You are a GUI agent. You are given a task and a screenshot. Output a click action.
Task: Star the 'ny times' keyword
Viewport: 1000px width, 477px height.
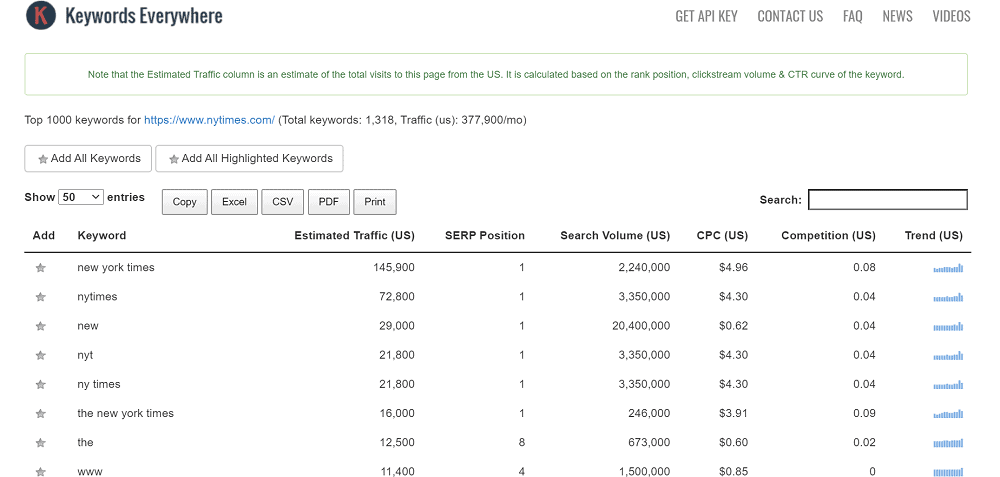tap(41, 385)
